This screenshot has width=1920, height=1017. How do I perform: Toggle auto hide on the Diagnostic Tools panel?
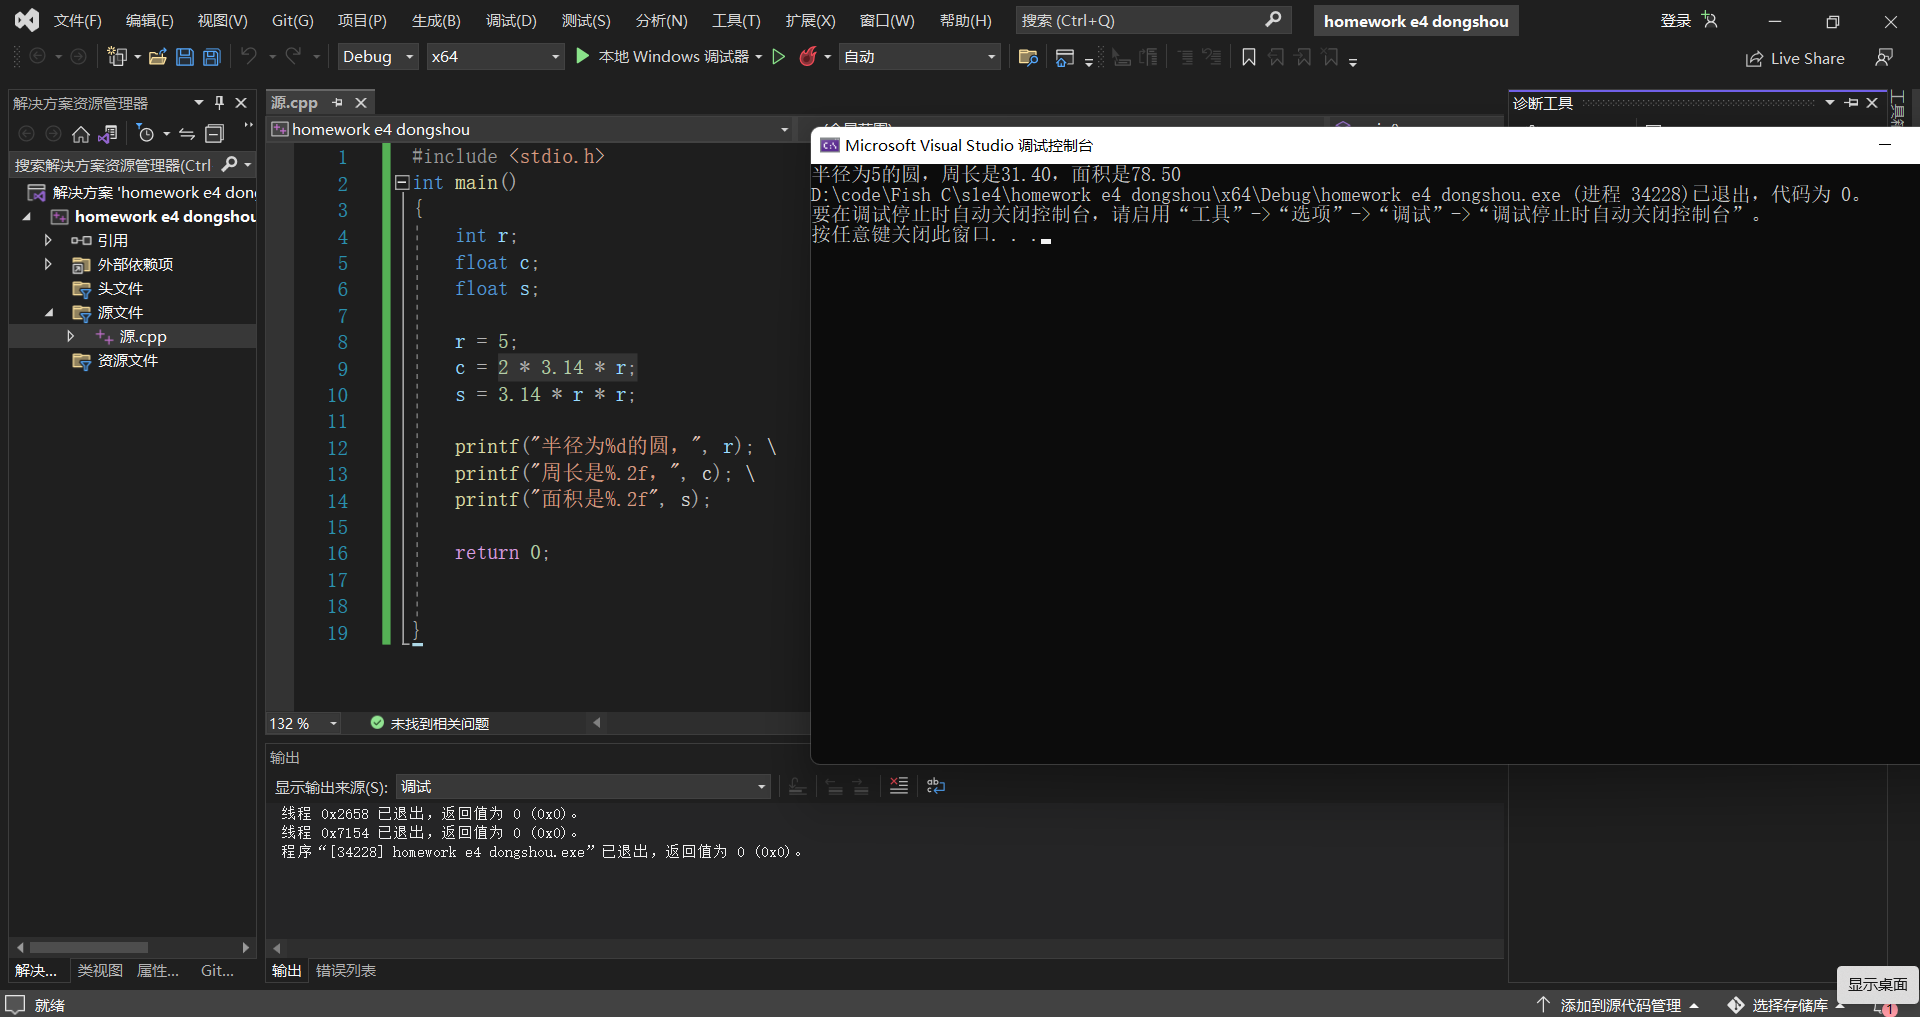(1852, 103)
